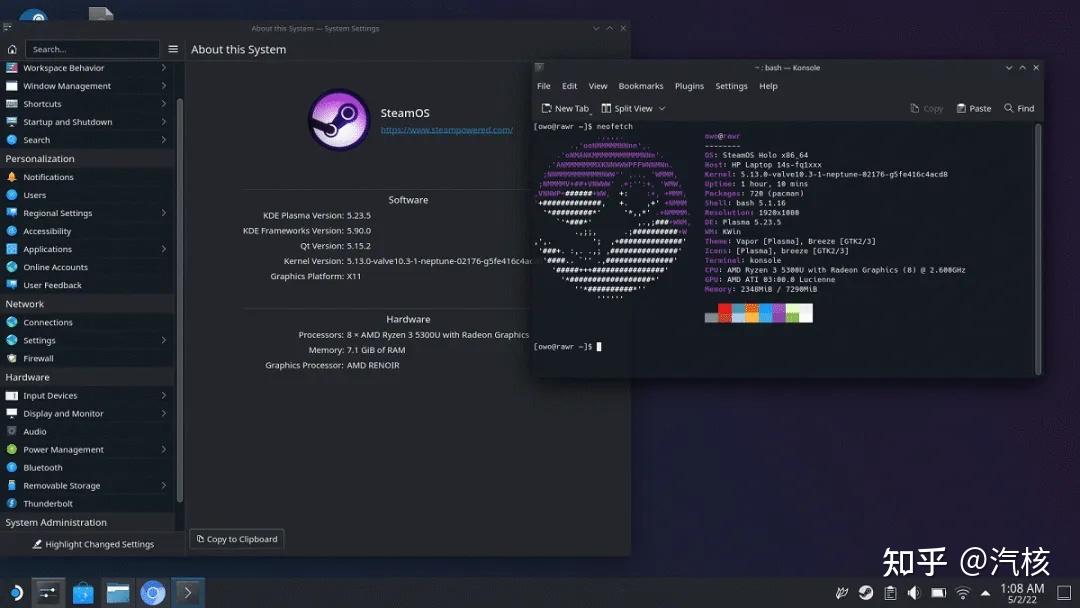1080x608 pixels.
Task: Click the Copy to Clipboard button
Action: pyautogui.click(x=236, y=539)
